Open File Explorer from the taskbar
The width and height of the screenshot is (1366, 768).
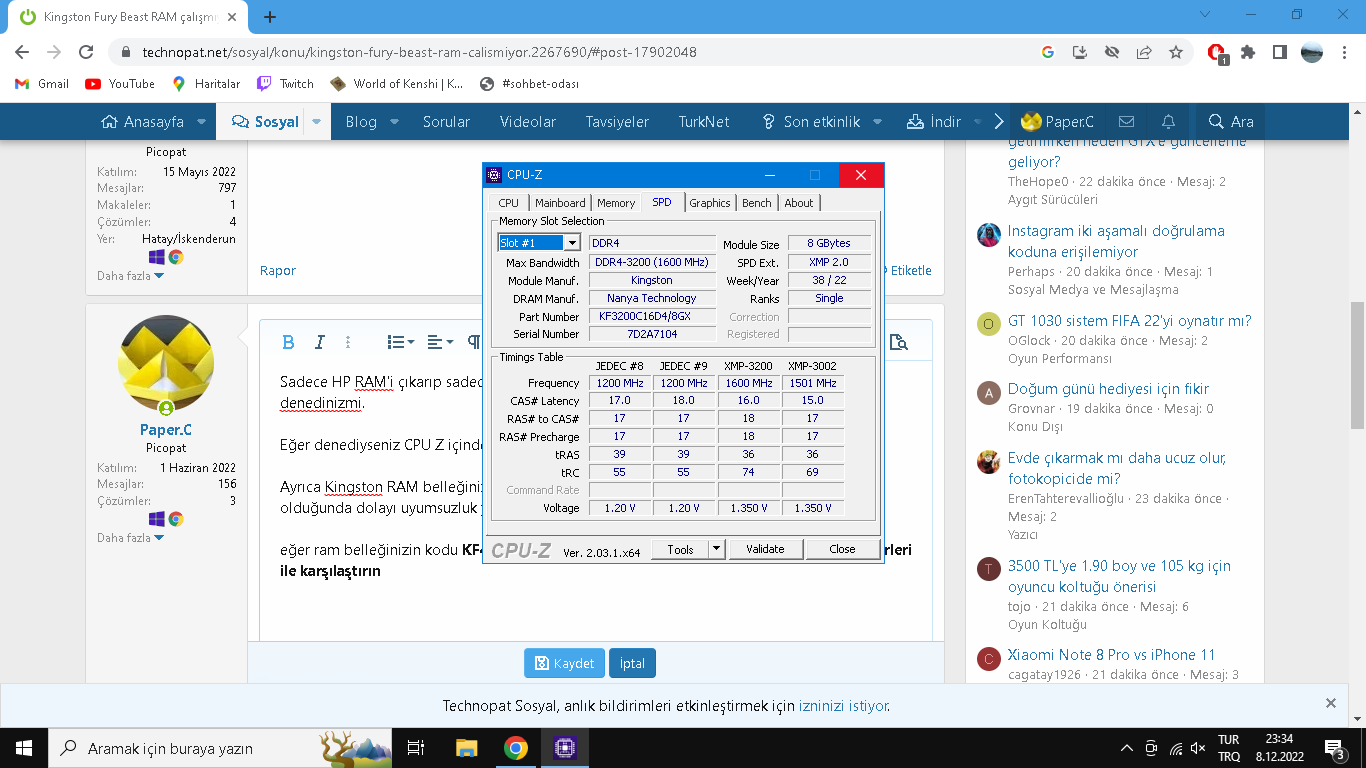coord(466,747)
